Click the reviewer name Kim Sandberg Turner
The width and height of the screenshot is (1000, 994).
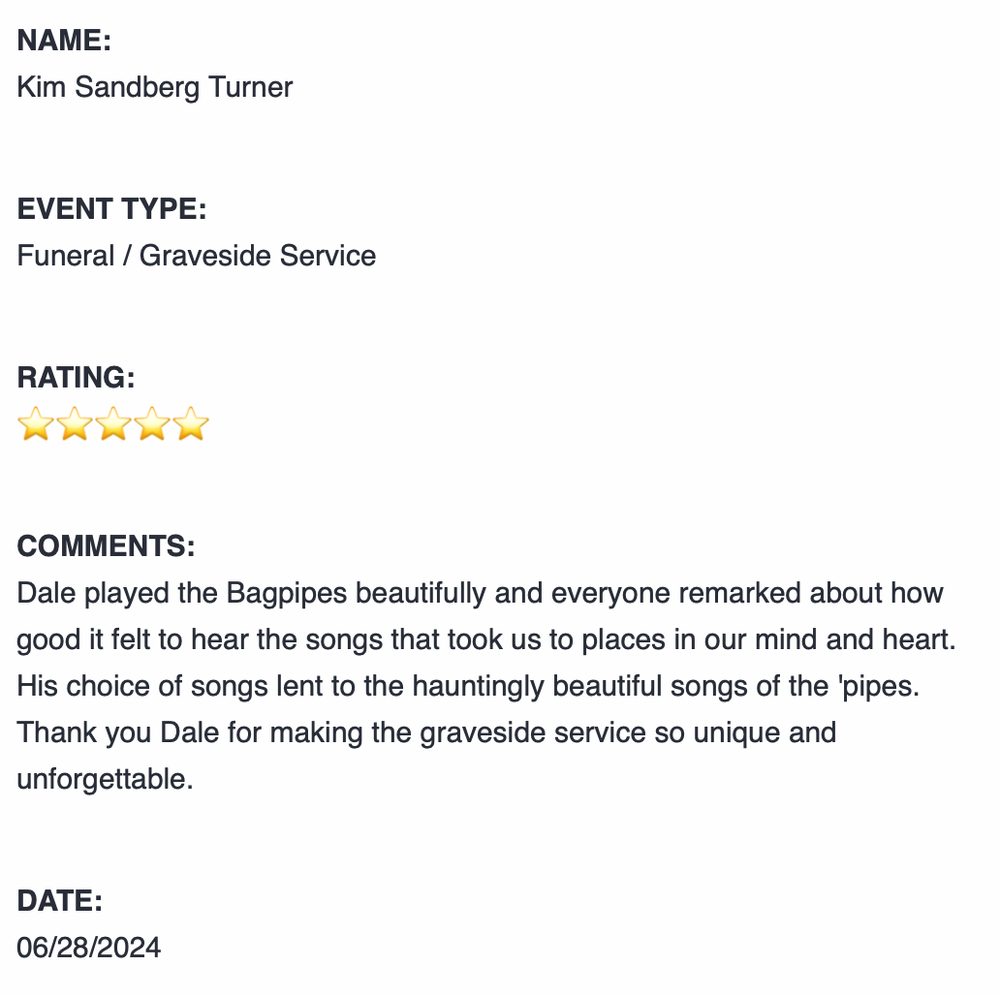[x=155, y=87]
